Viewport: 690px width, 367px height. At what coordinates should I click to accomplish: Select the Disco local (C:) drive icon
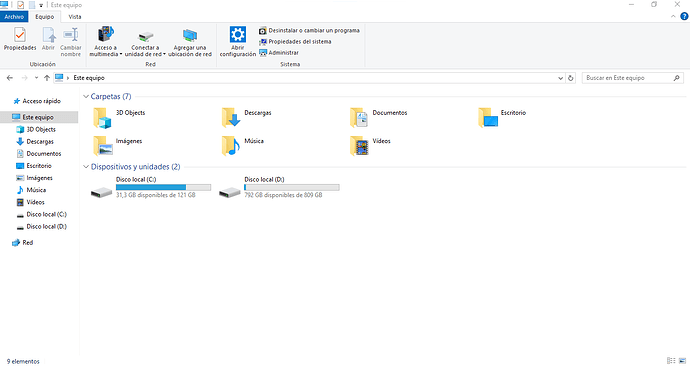tap(102, 192)
